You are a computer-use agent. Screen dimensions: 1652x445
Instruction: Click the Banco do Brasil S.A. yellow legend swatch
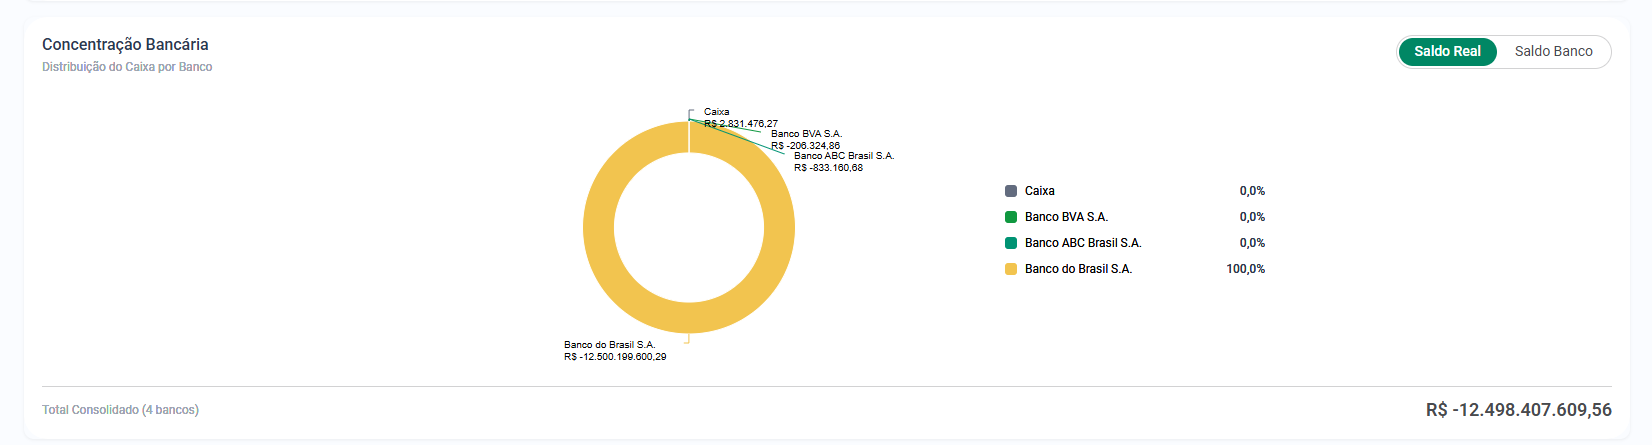[x=1011, y=269]
